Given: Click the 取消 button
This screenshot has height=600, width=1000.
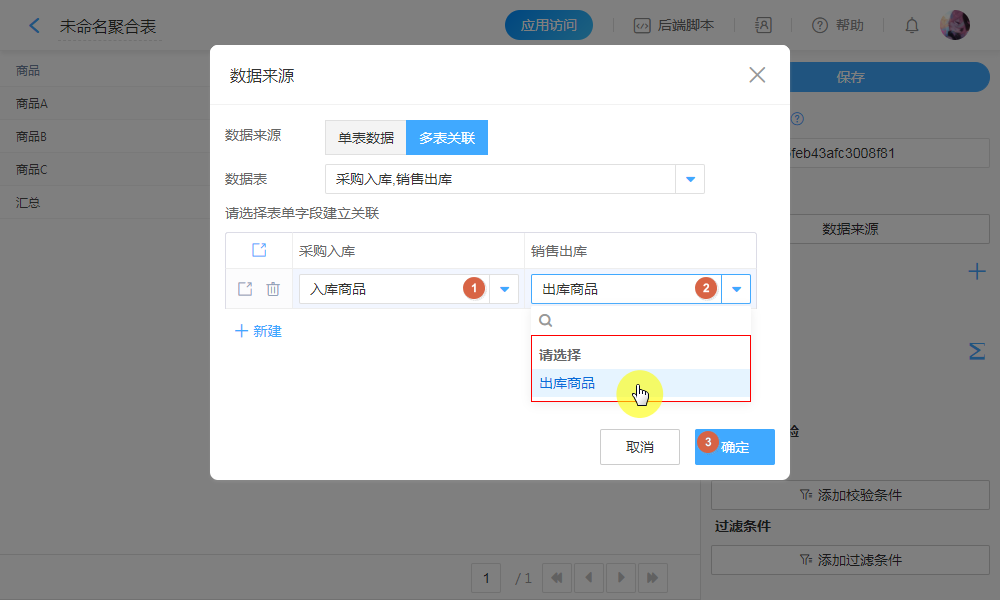Looking at the screenshot, I should [x=640, y=447].
